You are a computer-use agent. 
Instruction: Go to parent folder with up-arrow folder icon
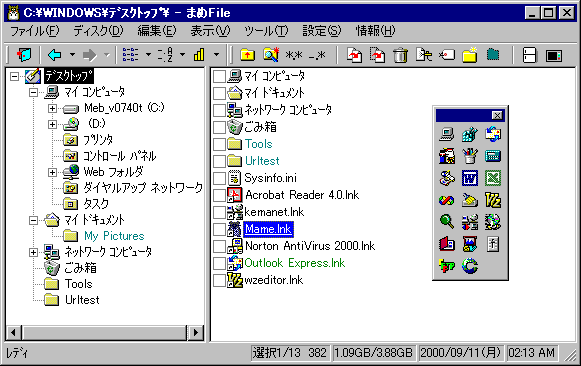[247, 55]
